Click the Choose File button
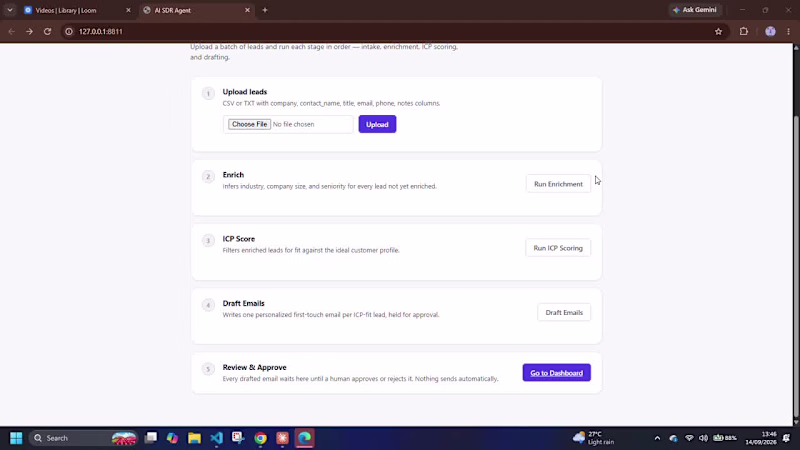The width and height of the screenshot is (800, 450). pos(249,124)
